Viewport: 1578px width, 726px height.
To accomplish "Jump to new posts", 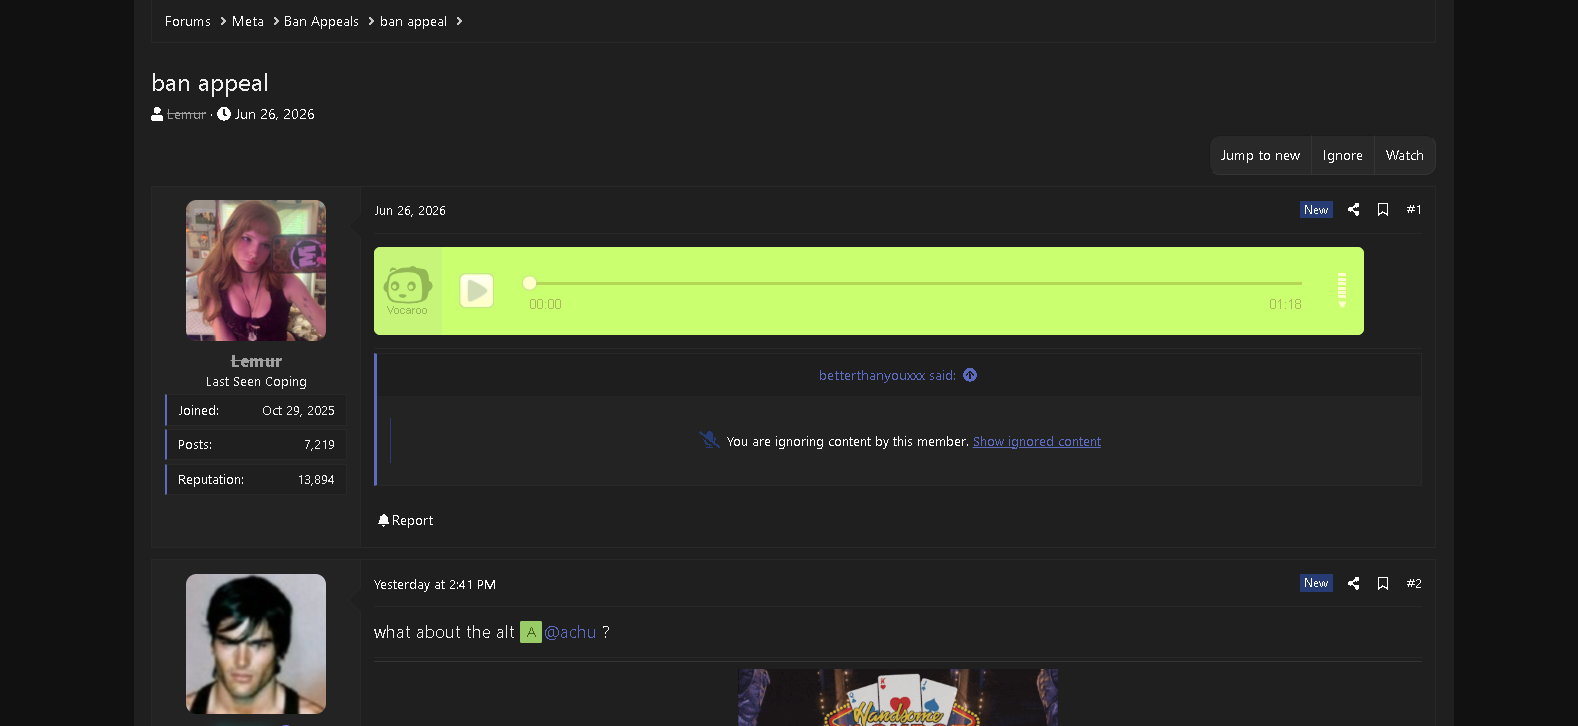I will coord(1260,156).
